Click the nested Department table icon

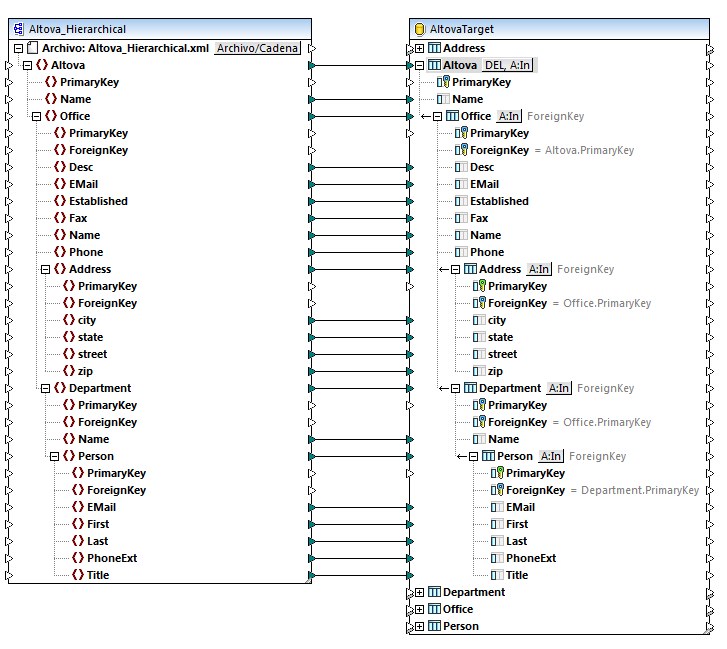coord(470,388)
